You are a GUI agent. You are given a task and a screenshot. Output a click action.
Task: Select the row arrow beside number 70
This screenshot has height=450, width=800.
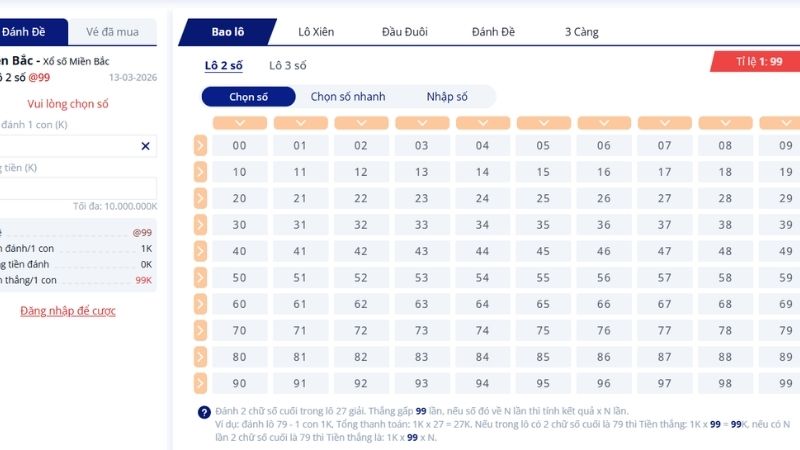(200, 330)
